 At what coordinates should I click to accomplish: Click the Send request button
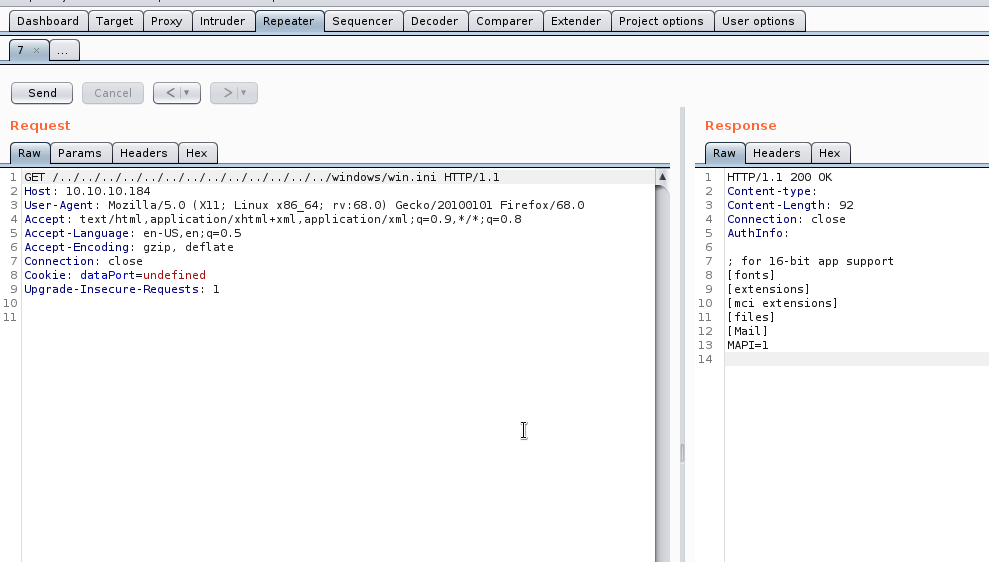click(x=42, y=93)
